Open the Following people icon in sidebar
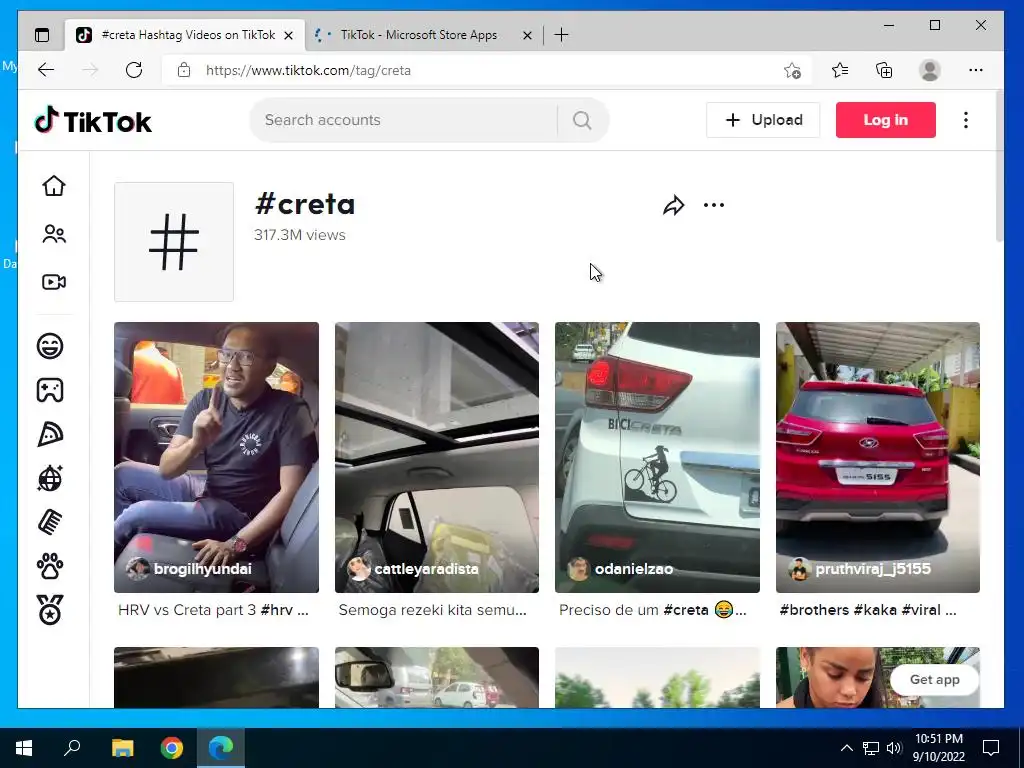The image size is (1024, 768). (54, 234)
